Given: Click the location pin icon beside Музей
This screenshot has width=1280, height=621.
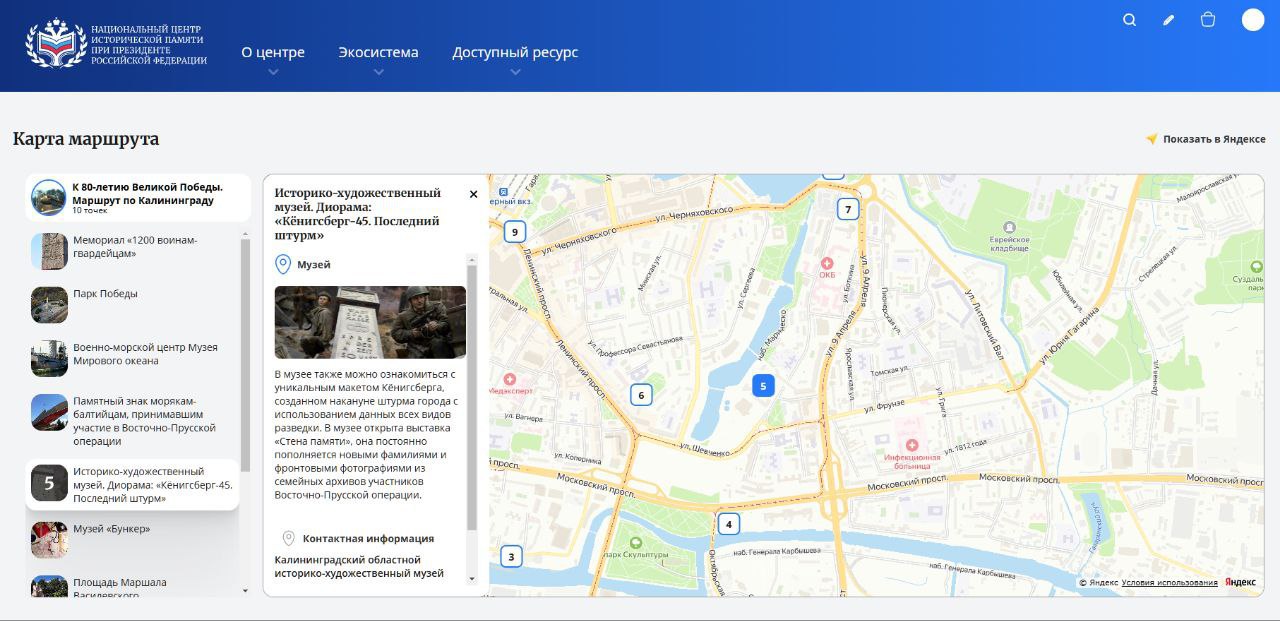Looking at the screenshot, I should click(283, 264).
